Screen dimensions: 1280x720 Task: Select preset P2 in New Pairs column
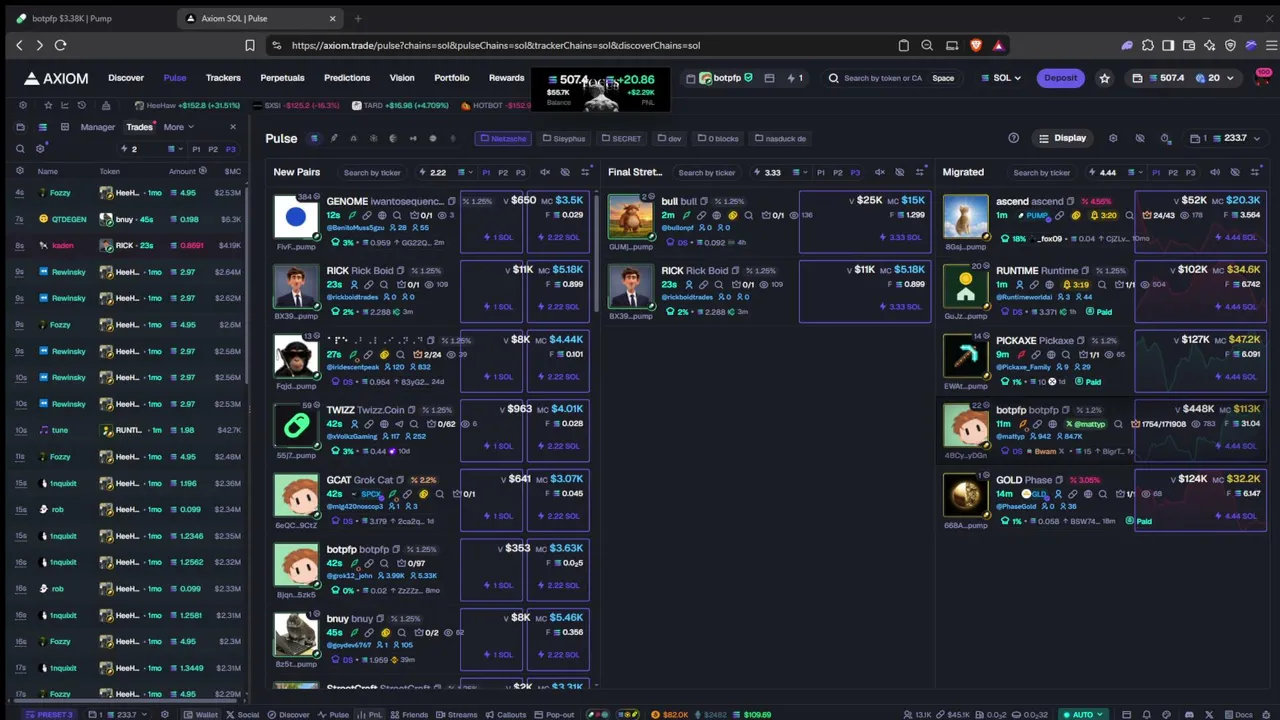click(503, 172)
